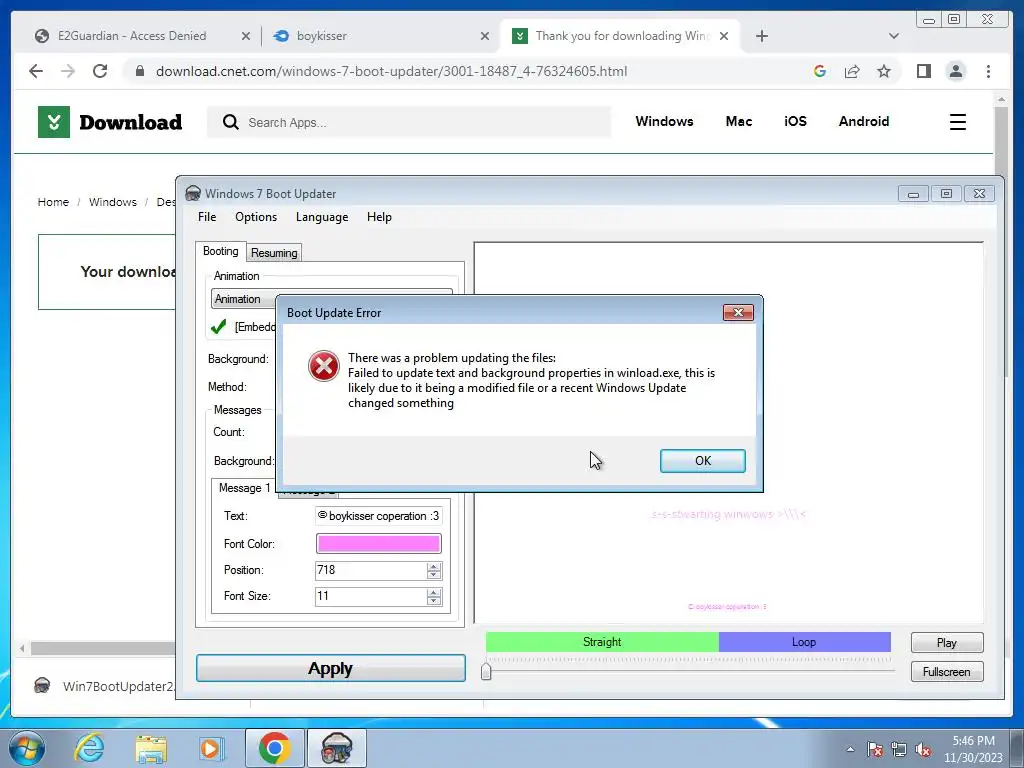1024x768 pixels.
Task: Close the E2Guardian tab
Action: (246, 36)
